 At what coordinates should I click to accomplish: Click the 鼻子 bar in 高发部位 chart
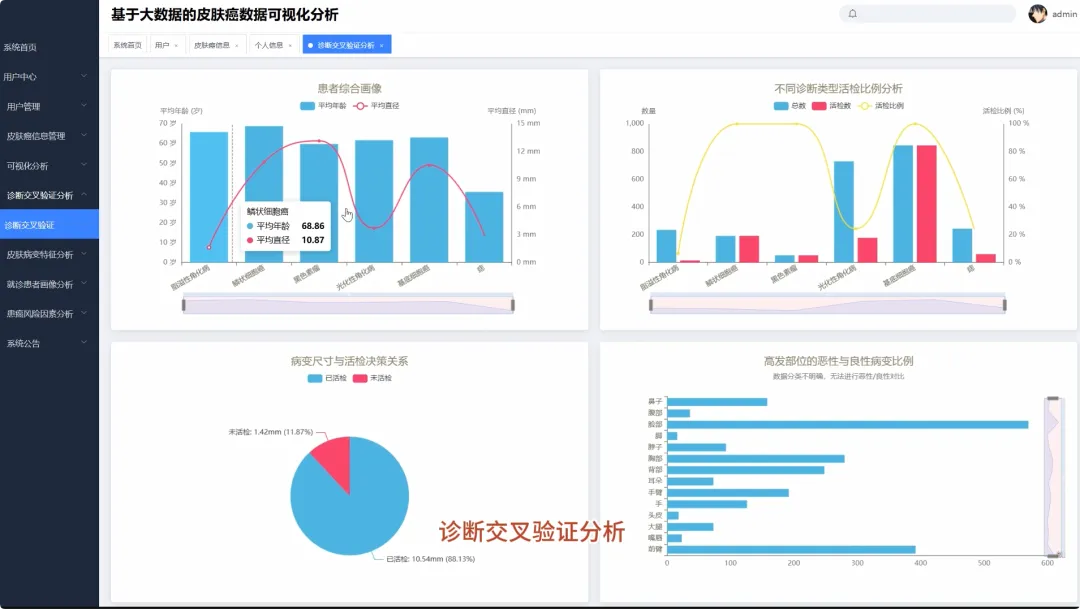coord(717,402)
